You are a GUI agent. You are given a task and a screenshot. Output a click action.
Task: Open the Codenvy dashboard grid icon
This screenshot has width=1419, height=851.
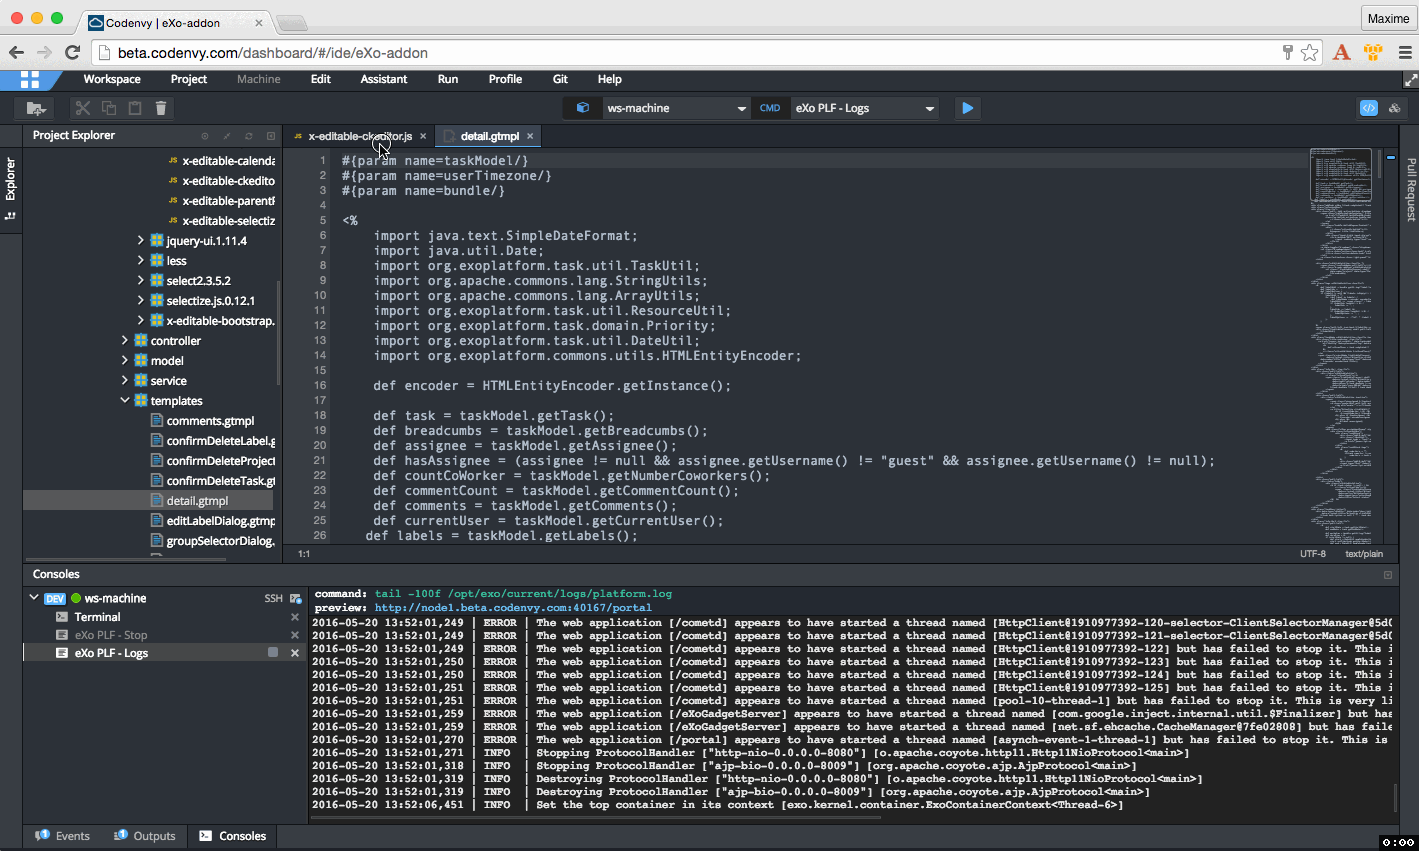click(x=29, y=80)
